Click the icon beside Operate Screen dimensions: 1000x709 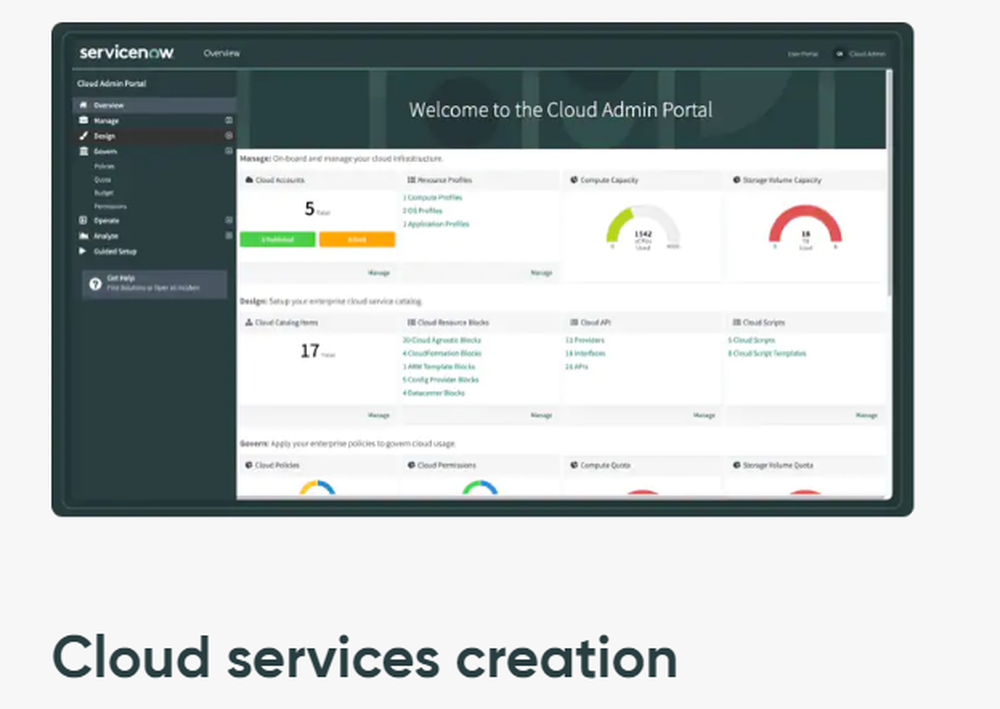click(x=83, y=220)
